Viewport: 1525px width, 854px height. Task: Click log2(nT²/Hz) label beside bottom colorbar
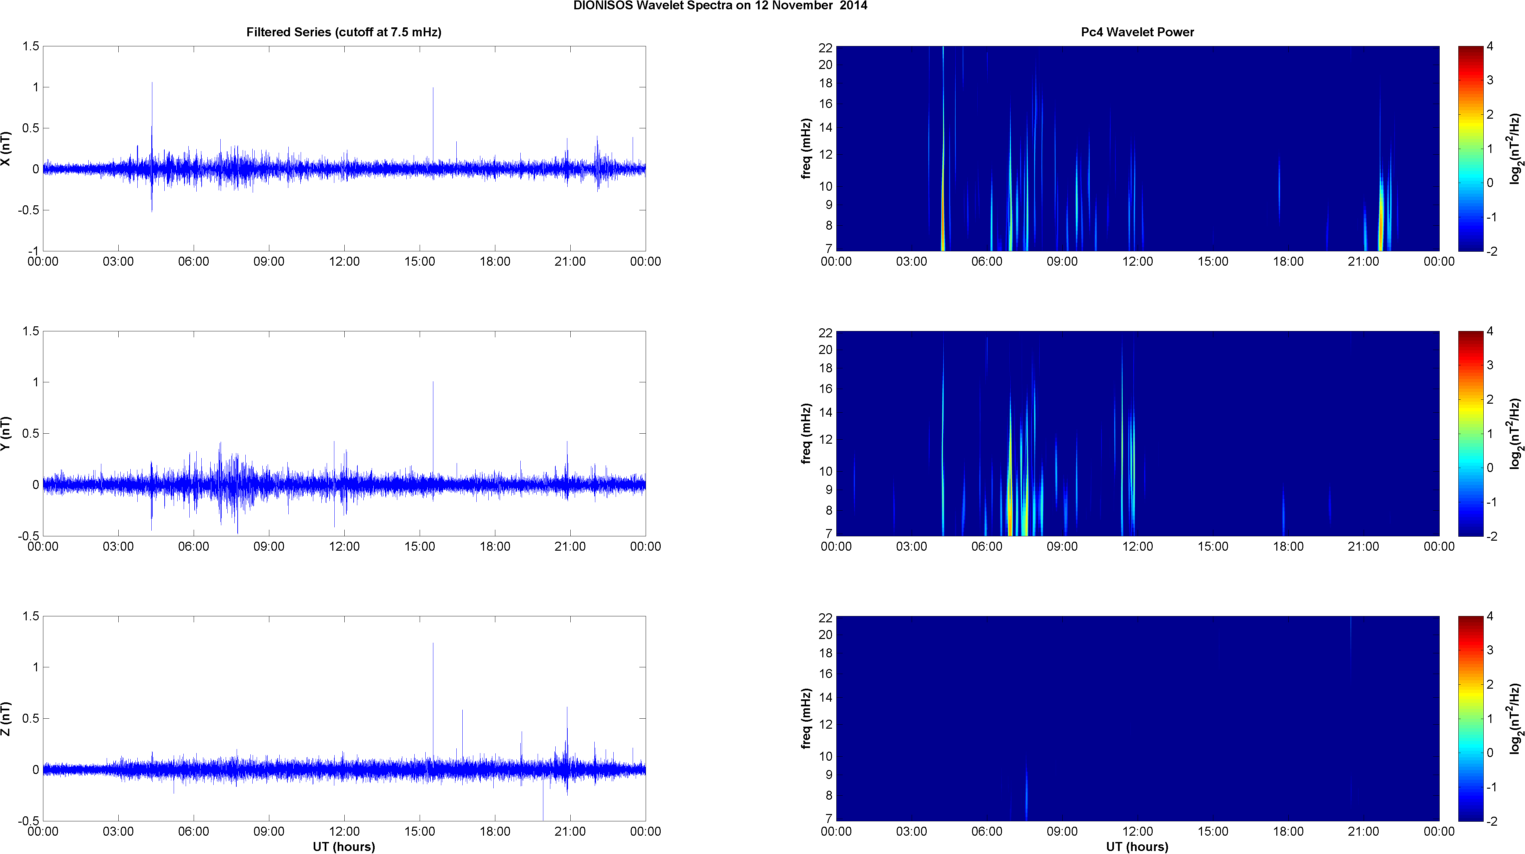(x=1516, y=719)
